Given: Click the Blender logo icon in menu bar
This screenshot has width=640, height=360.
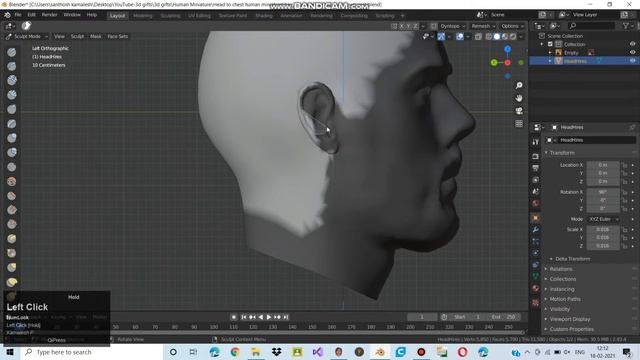Looking at the screenshot, I should tap(7, 15).
